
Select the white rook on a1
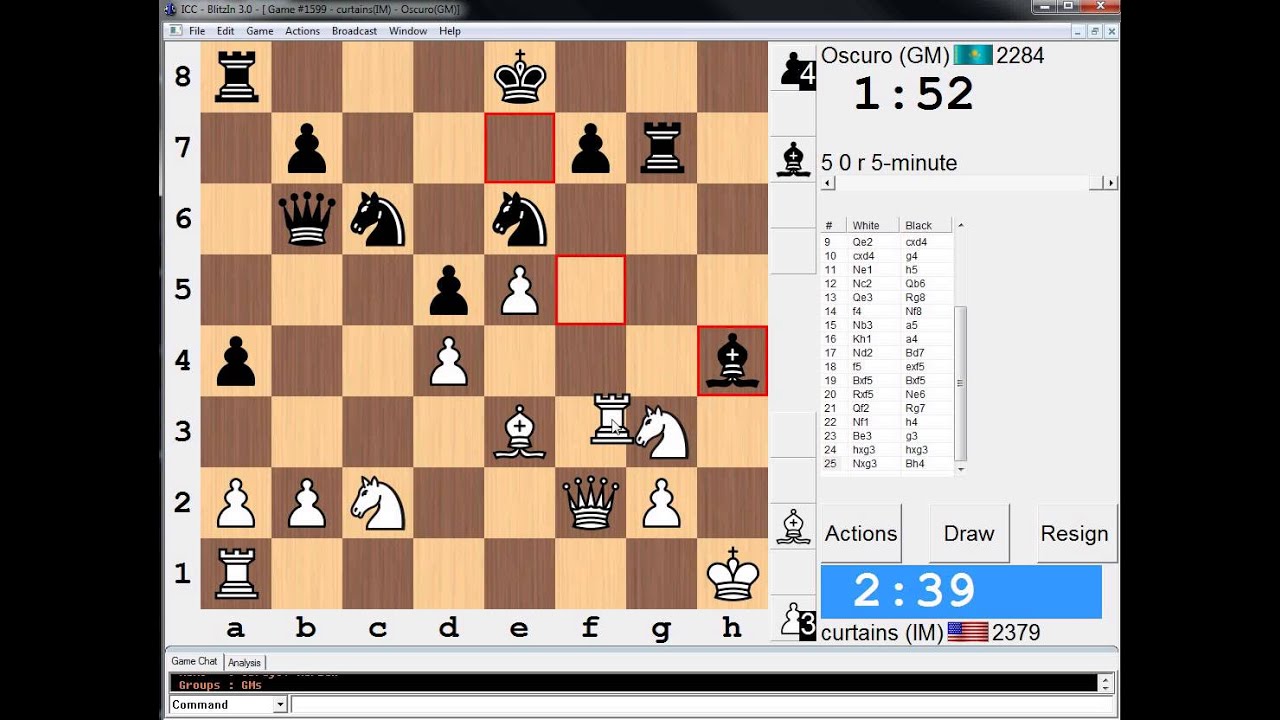(236, 574)
